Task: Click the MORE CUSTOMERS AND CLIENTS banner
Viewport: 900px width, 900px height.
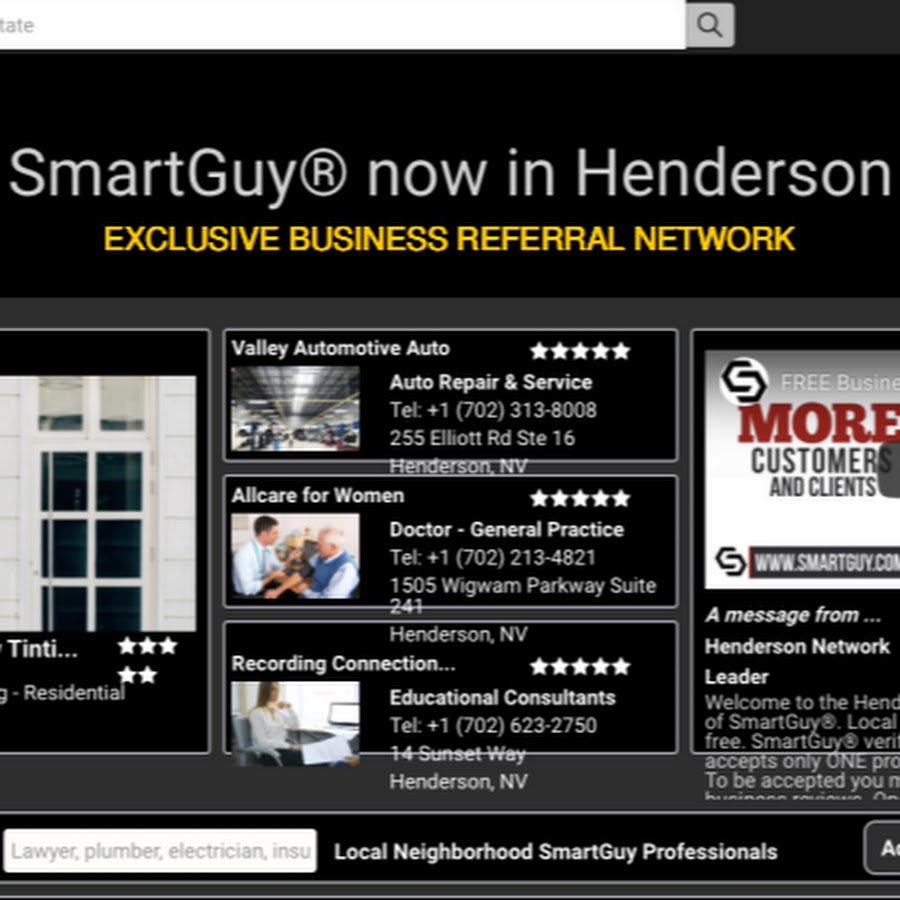Action: (810, 450)
